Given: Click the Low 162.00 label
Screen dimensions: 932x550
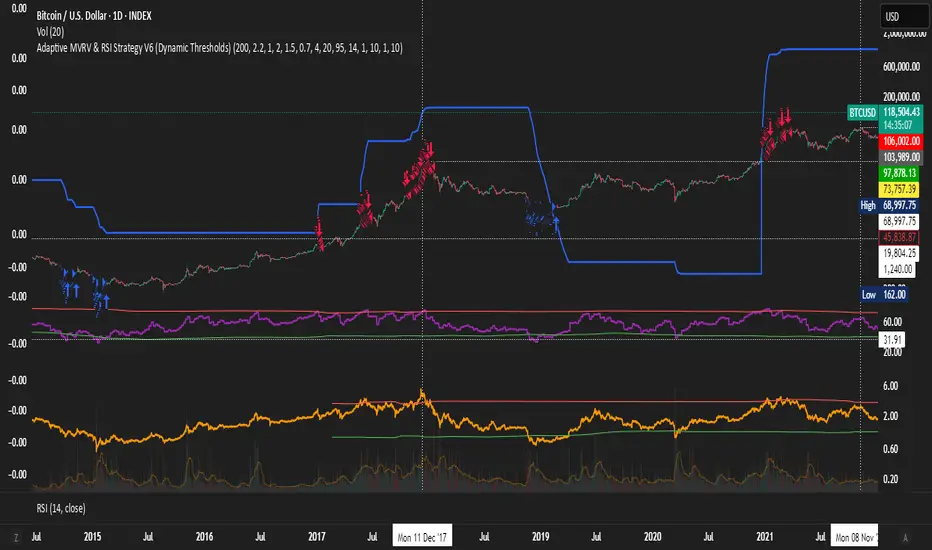Looking at the screenshot, I should pos(884,294).
